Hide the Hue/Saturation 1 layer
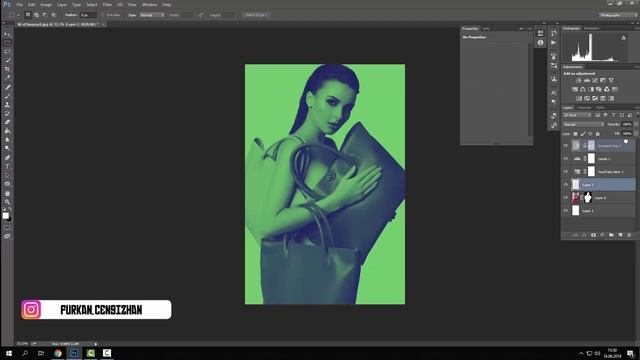640x360 pixels. 566,172
